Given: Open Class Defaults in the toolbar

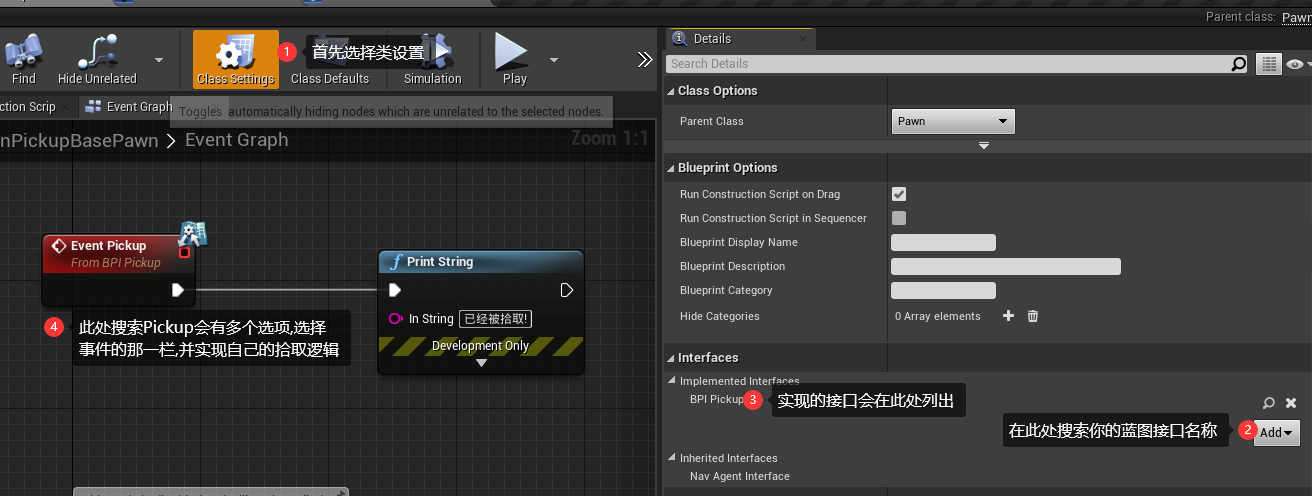Looking at the screenshot, I should click(330, 59).
